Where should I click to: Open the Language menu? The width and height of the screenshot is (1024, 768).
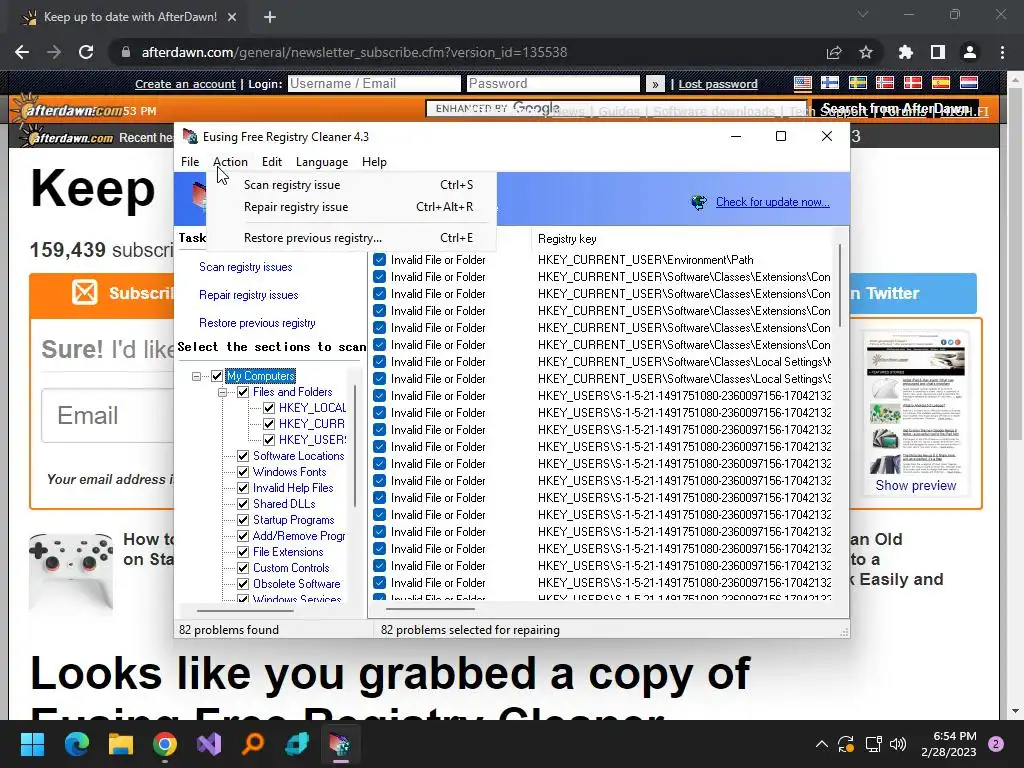click(x=322, y=162)
